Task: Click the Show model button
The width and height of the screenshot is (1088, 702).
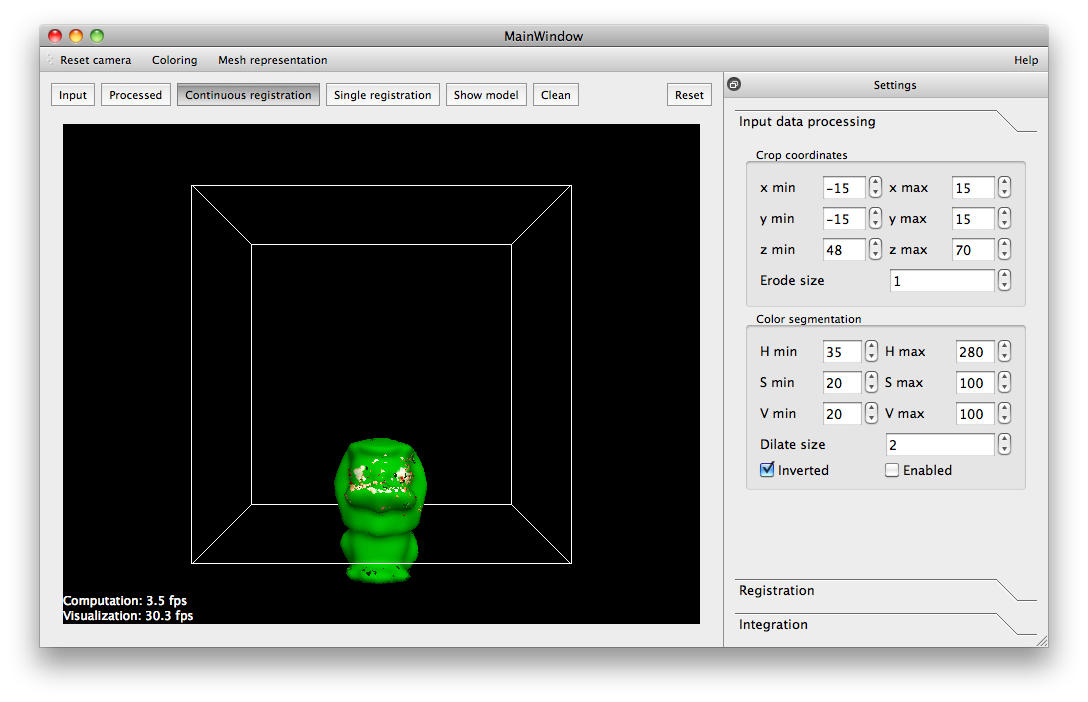Action: point(486,95)
